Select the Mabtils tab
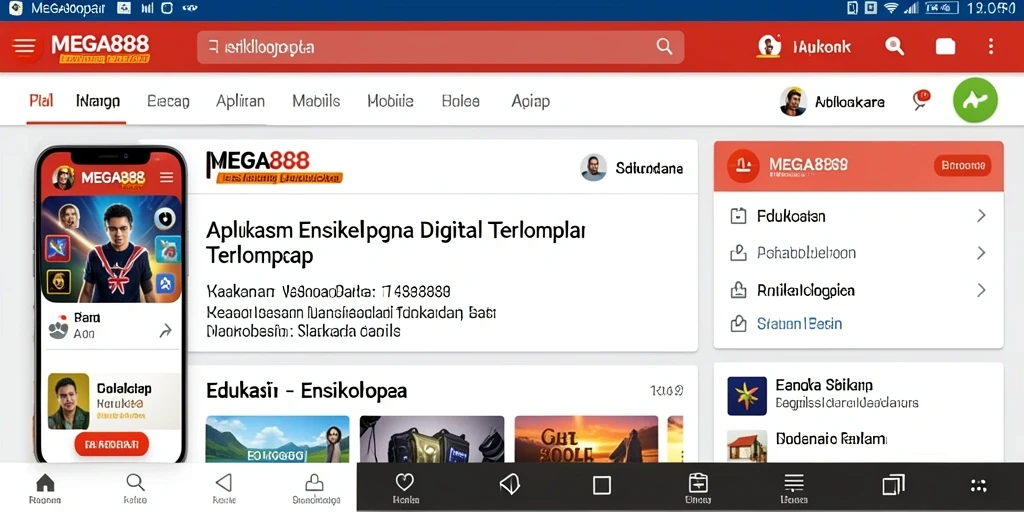The height and width of the screenshot is (512, 1024). click(x=316, y=101)
